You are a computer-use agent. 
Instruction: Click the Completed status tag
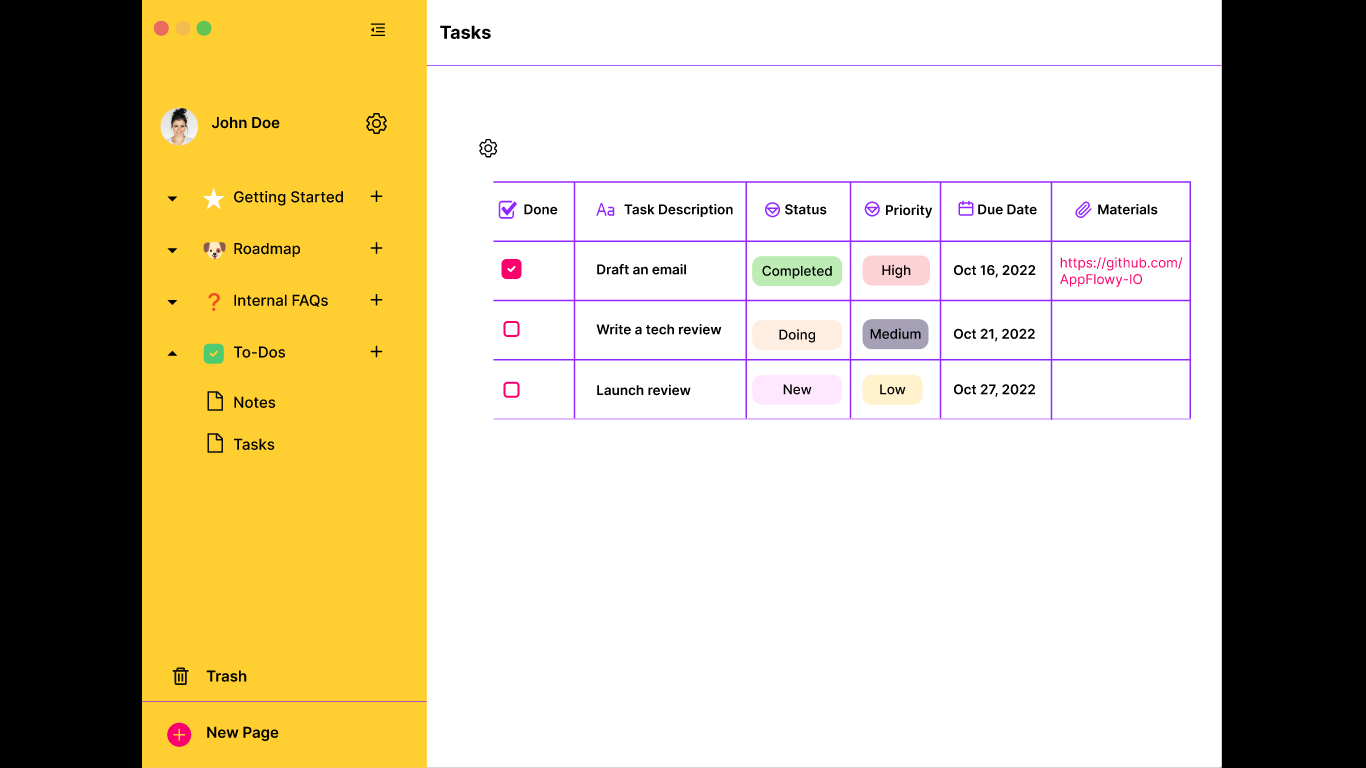click(797, 271)
